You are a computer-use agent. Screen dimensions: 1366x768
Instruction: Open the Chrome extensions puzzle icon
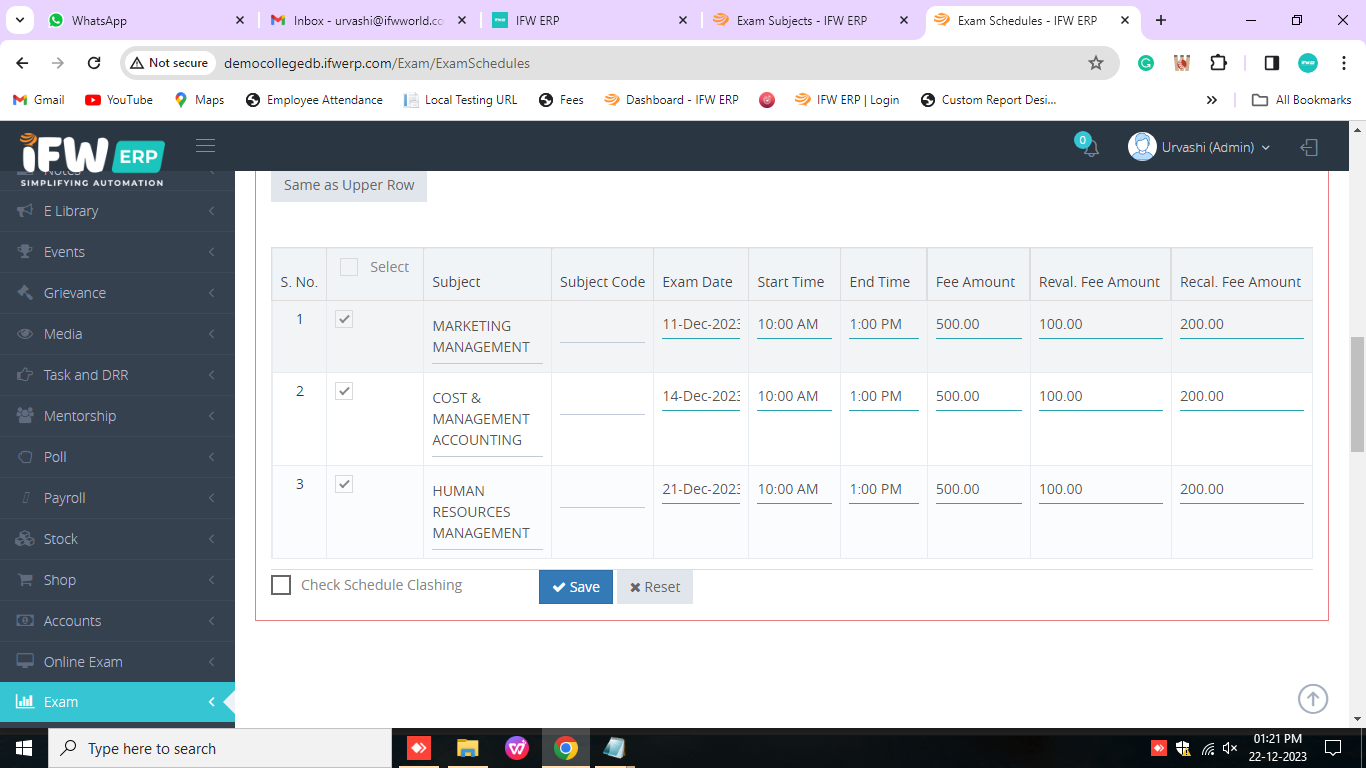1218,63
